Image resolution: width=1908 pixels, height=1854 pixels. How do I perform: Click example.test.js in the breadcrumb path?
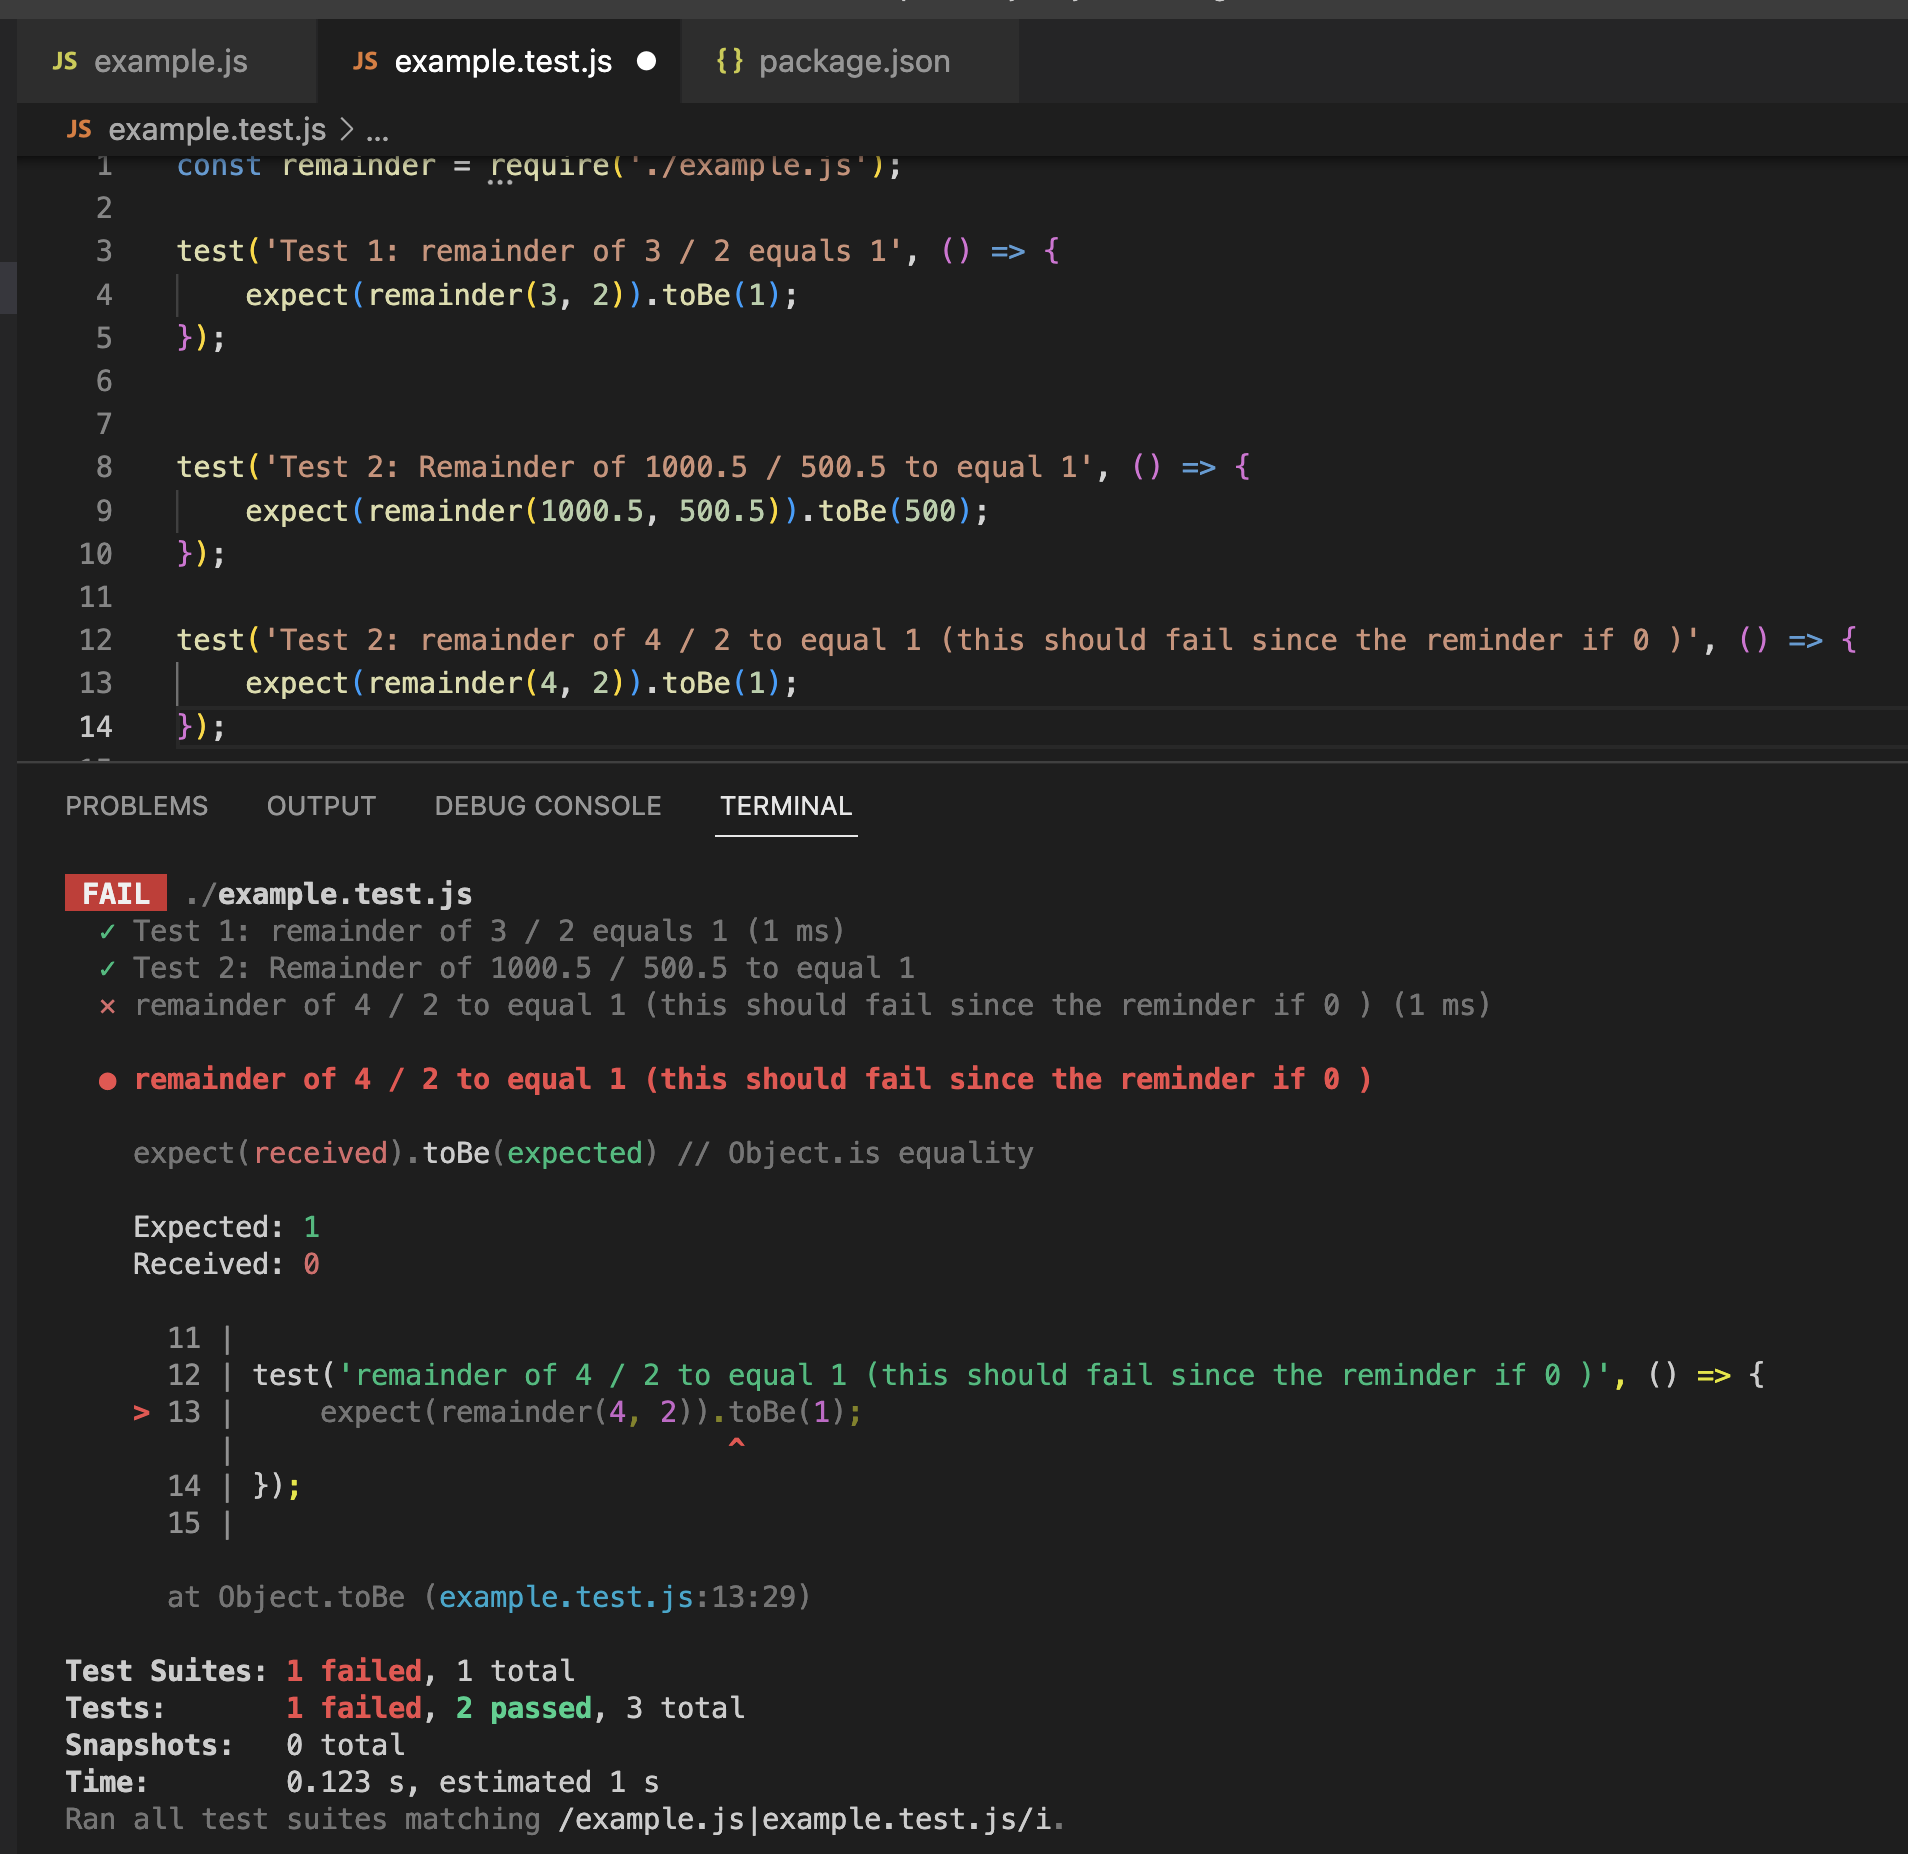tap(217, 129)
